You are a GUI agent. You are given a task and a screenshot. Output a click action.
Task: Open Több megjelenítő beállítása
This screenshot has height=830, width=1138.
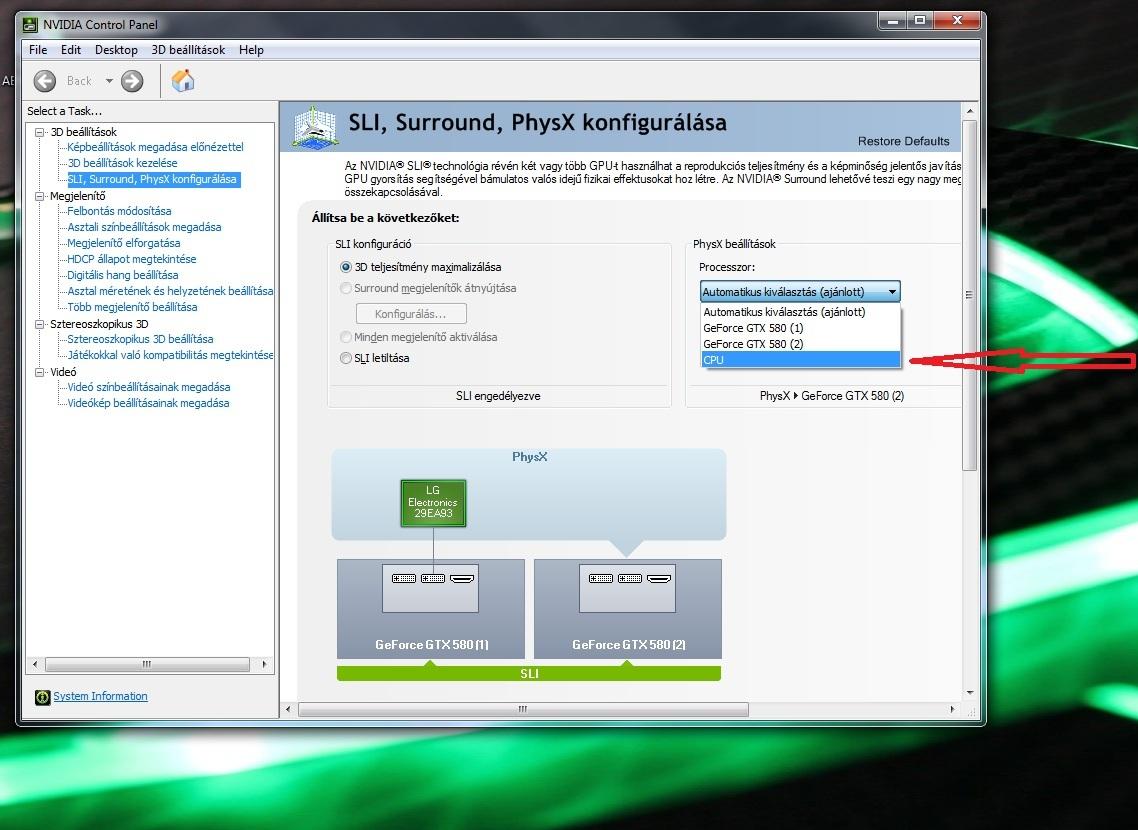[x=132, y=307]
